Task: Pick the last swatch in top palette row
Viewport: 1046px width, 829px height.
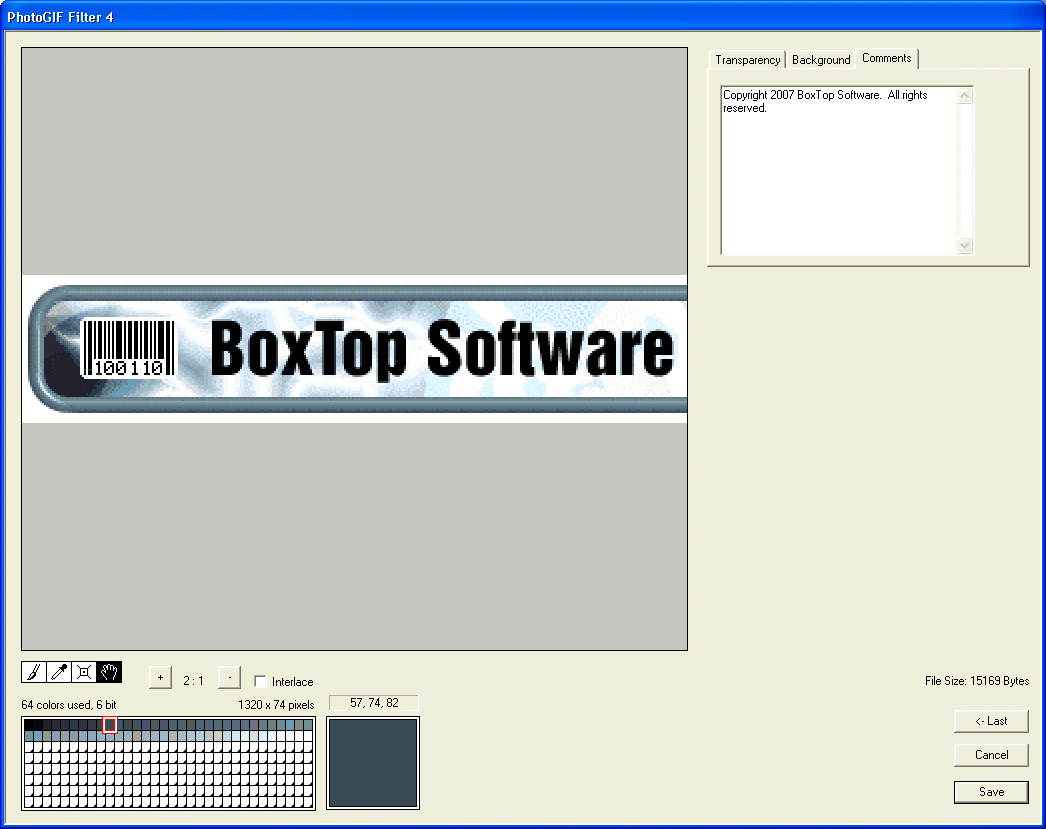Action: point(308,725)
